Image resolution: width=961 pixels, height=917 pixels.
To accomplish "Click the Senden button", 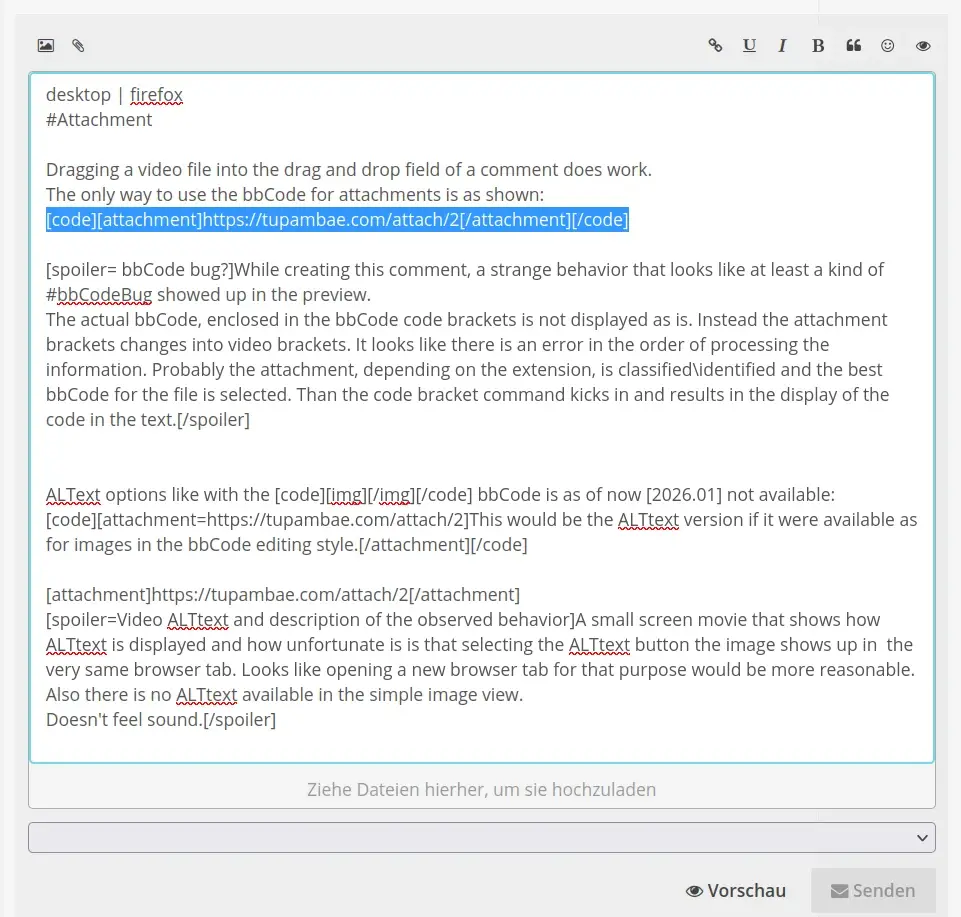I will 873,890.
